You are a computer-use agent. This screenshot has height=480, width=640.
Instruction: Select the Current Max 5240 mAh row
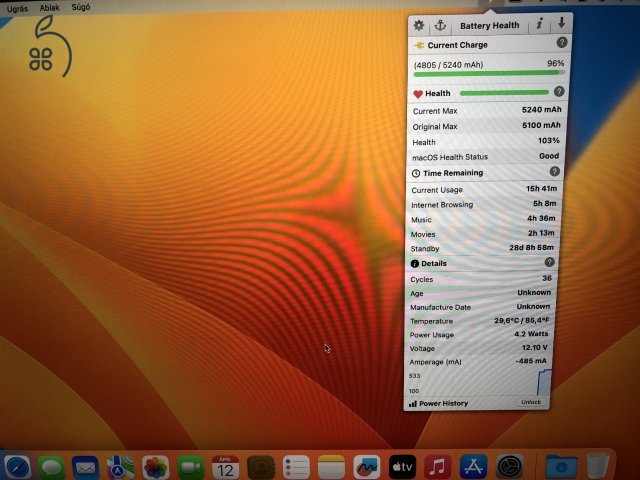487,110
